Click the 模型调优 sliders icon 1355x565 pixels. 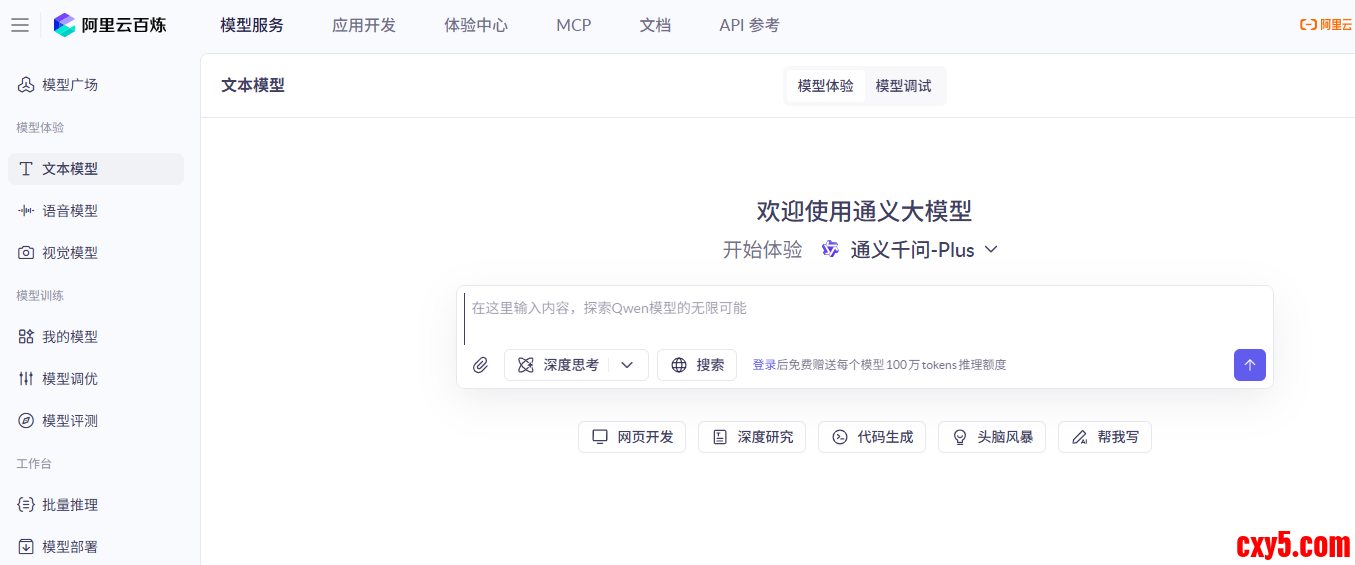pyautogui.click(x=26, y=379)
